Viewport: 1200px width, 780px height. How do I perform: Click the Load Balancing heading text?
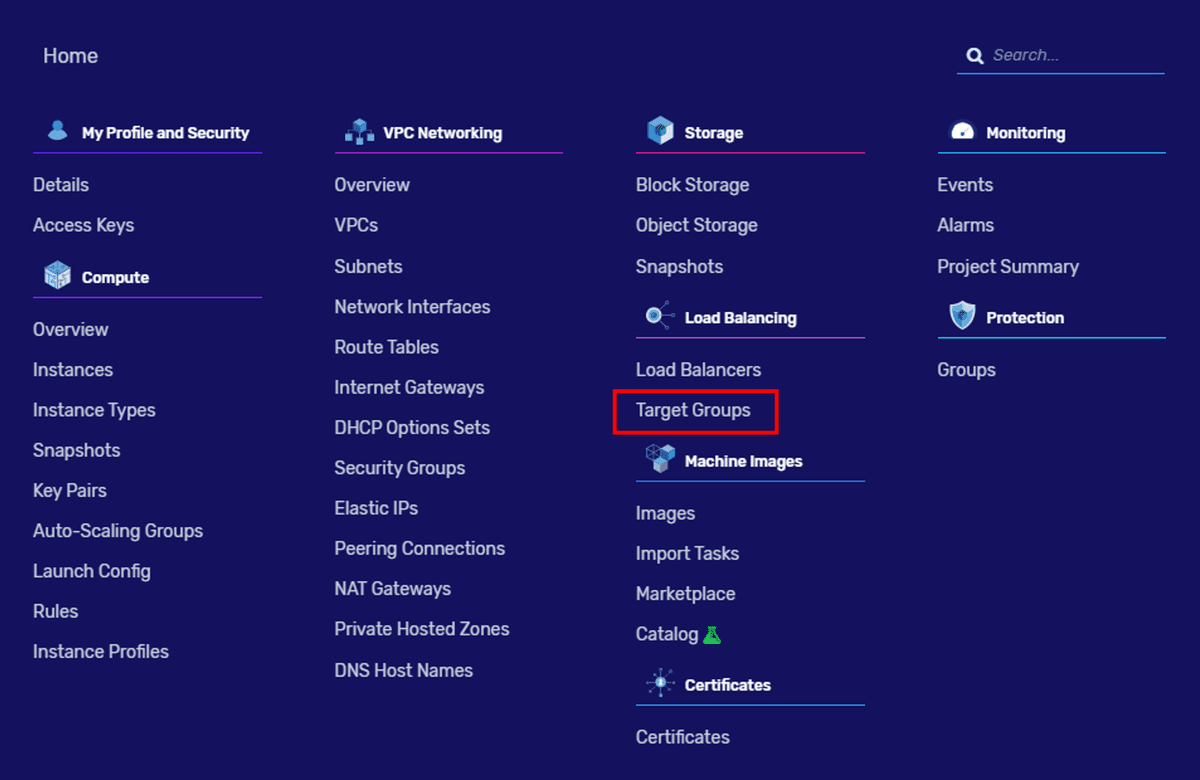pyautogui.click(x=741, y=318)
